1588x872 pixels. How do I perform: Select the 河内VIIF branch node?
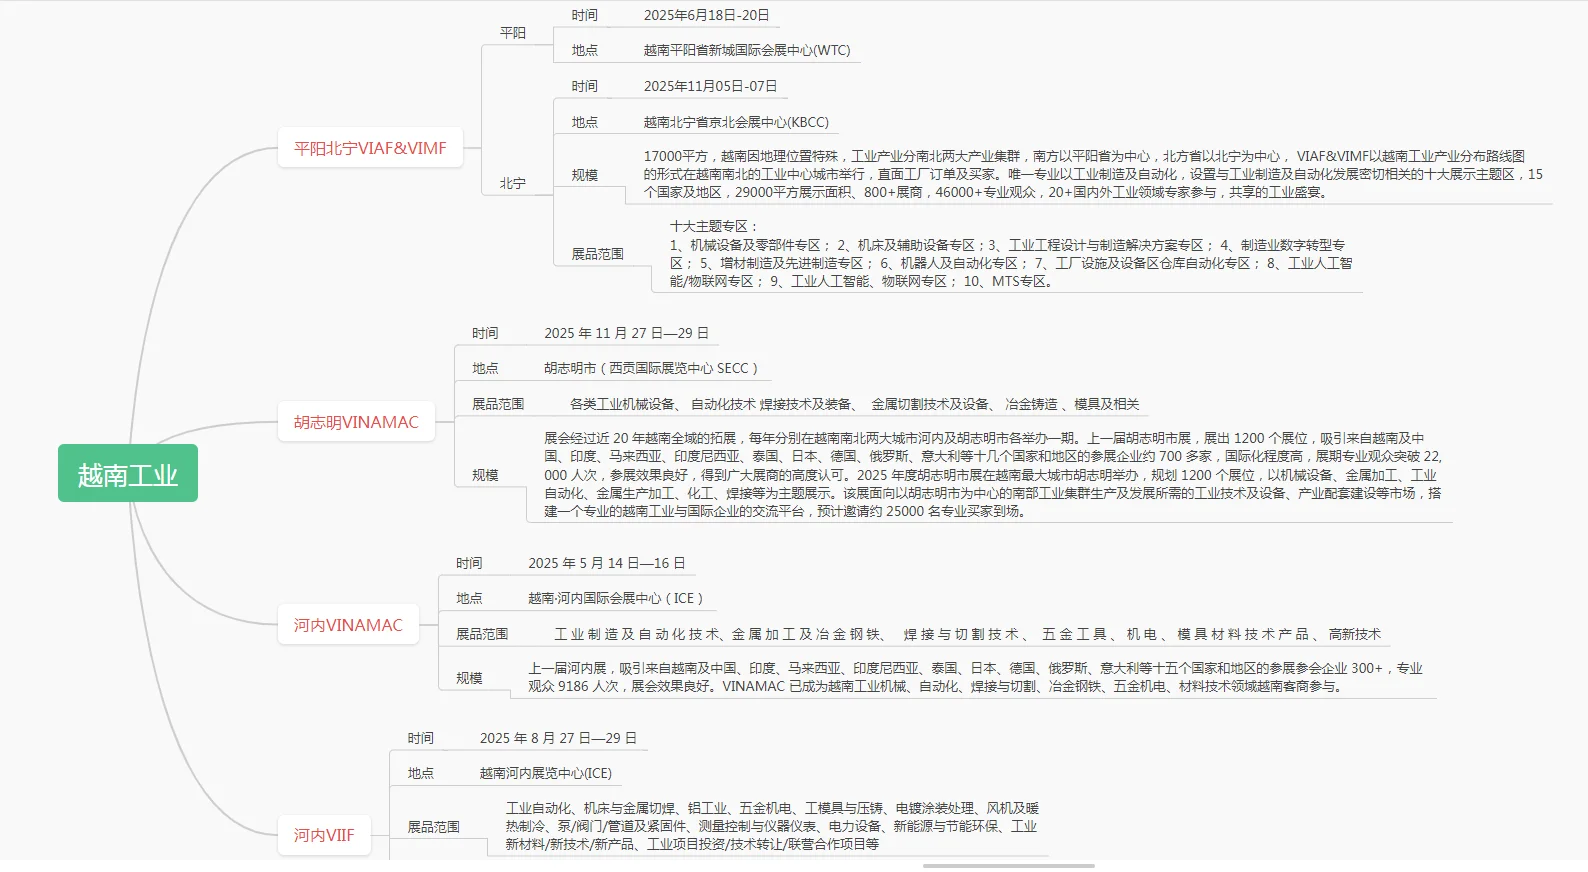pyautogui.click(x=324, y=835)
